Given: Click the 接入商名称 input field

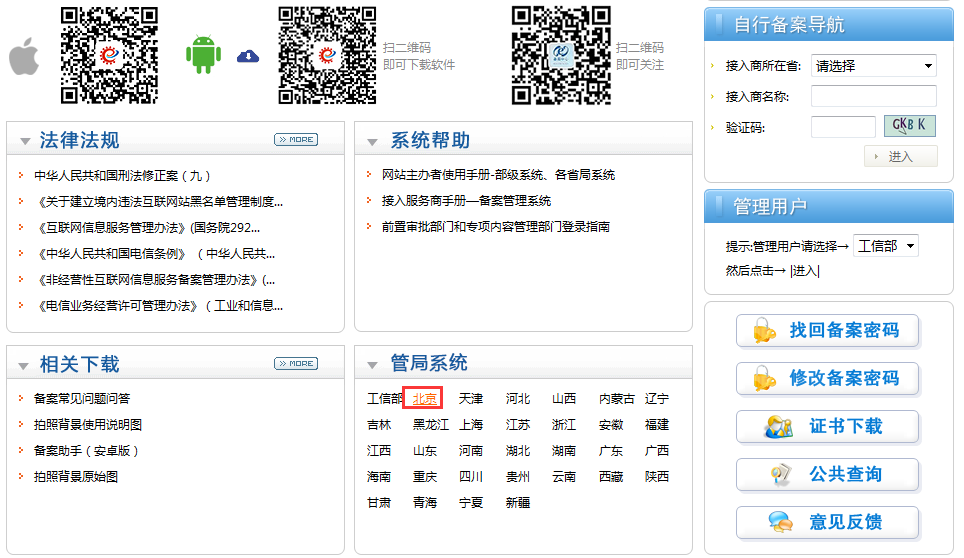Looking at the screenshot, I should click(873, 97).
